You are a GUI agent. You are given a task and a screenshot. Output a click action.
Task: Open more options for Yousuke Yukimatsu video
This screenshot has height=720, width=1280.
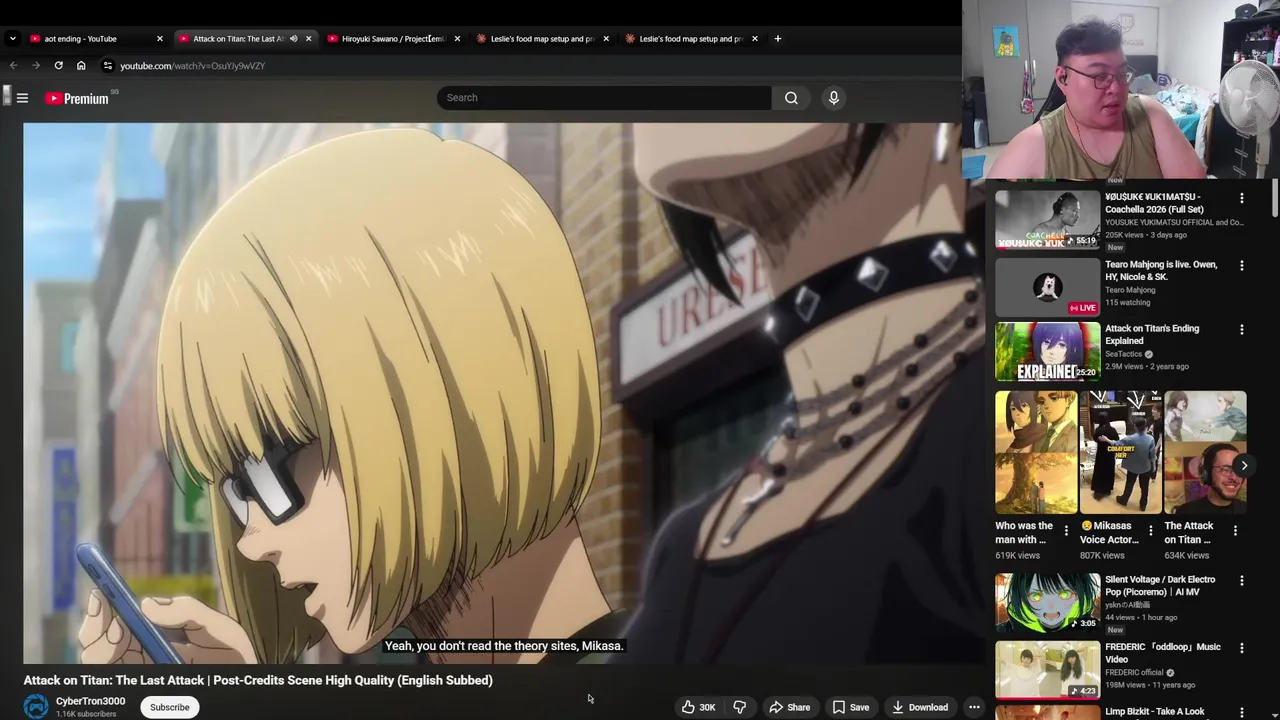1242,198
